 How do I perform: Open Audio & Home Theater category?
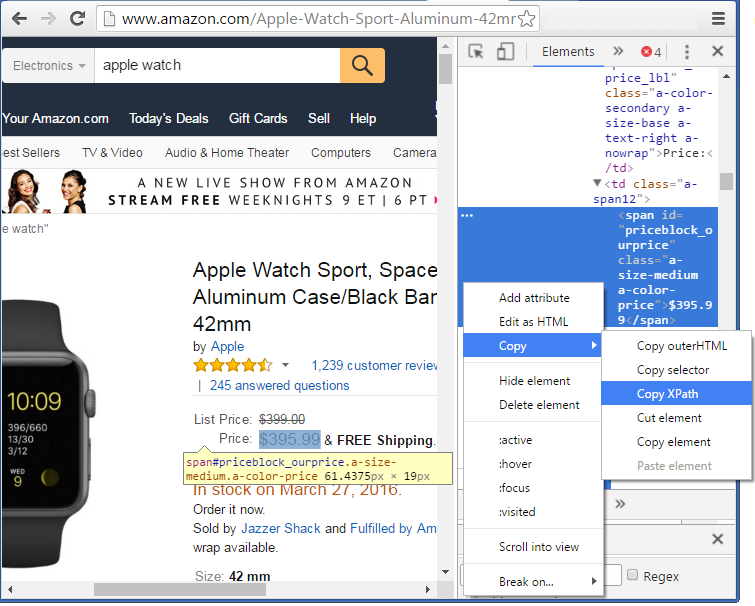(x=227, y=153)
